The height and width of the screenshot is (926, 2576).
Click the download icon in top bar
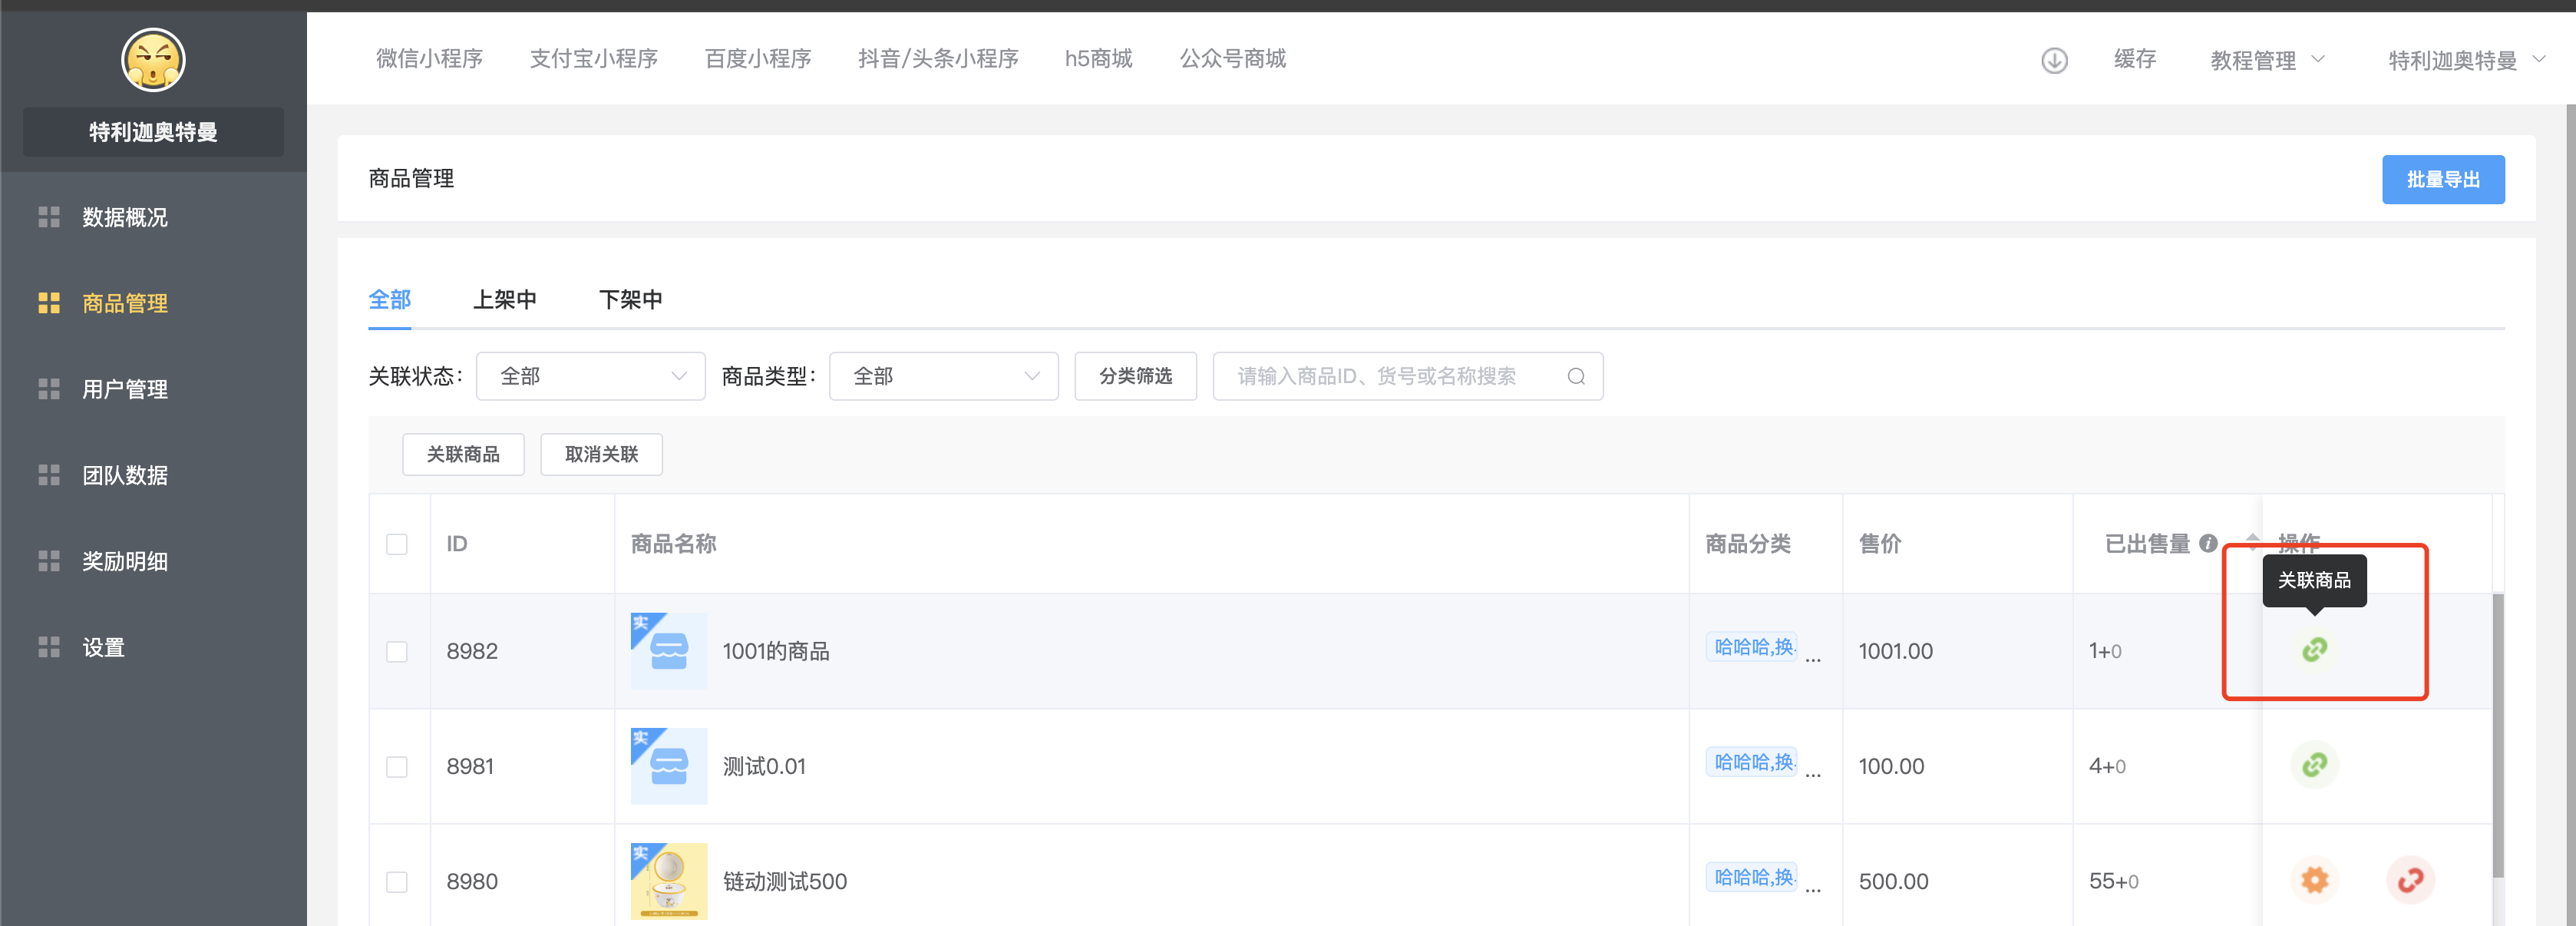[x=2054, y=60]
